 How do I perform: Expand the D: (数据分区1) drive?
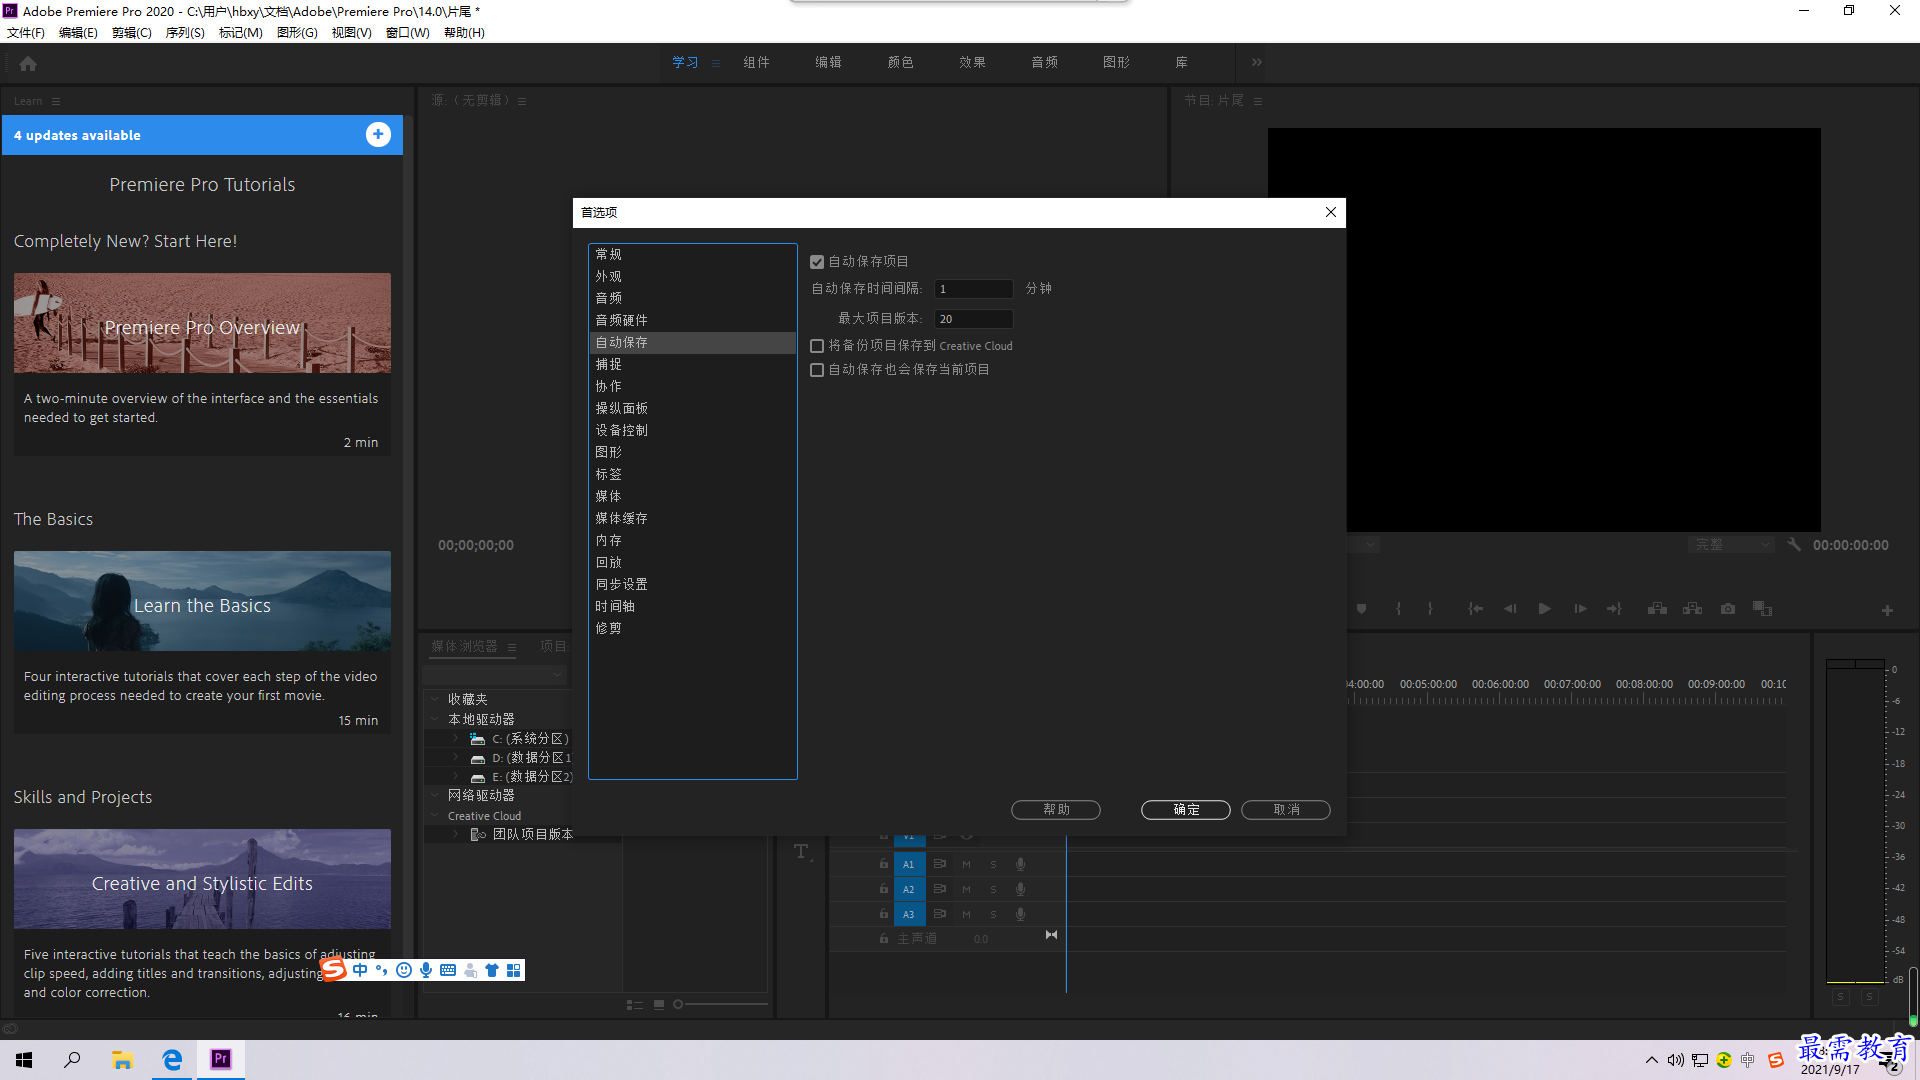[456, 758]
